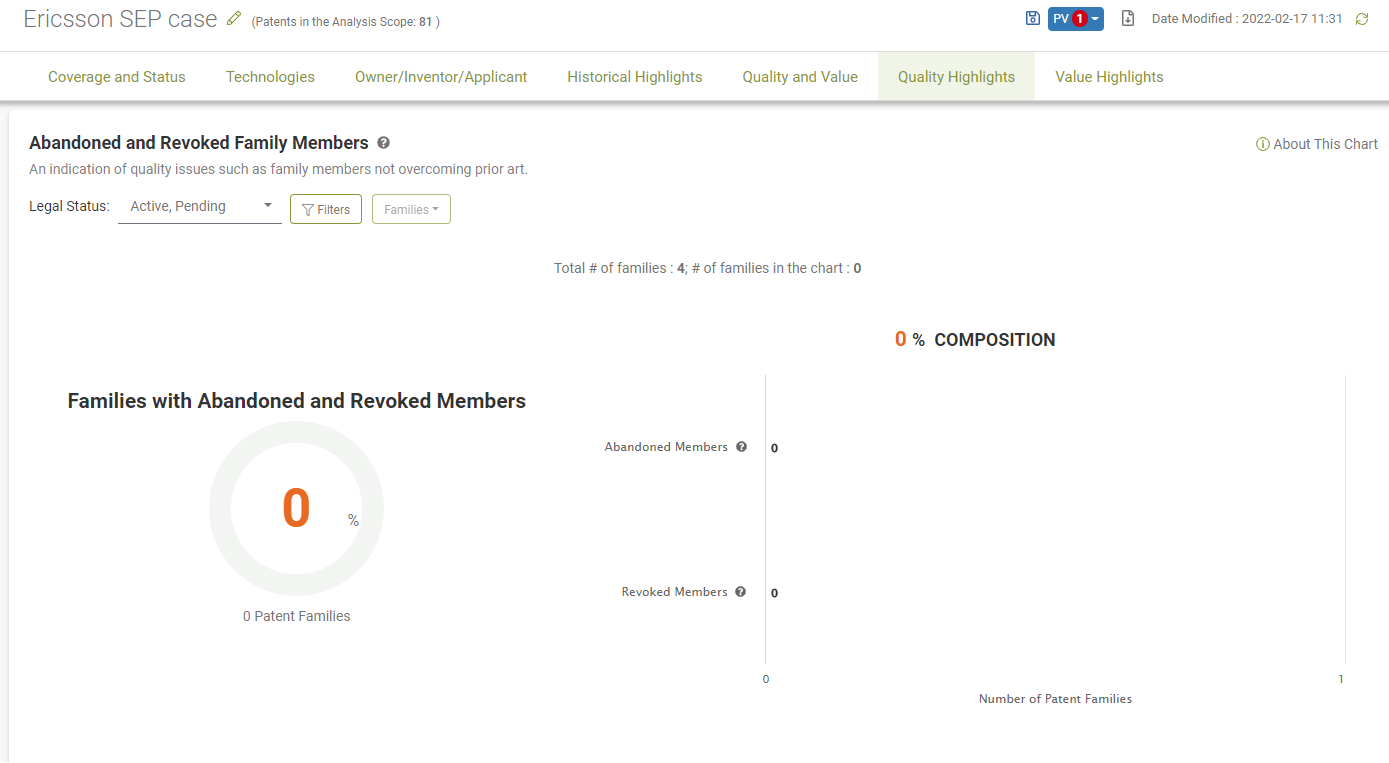Go to Historical Highlights tab
The width and height of the screenshot is (1389, 763).
635,77
